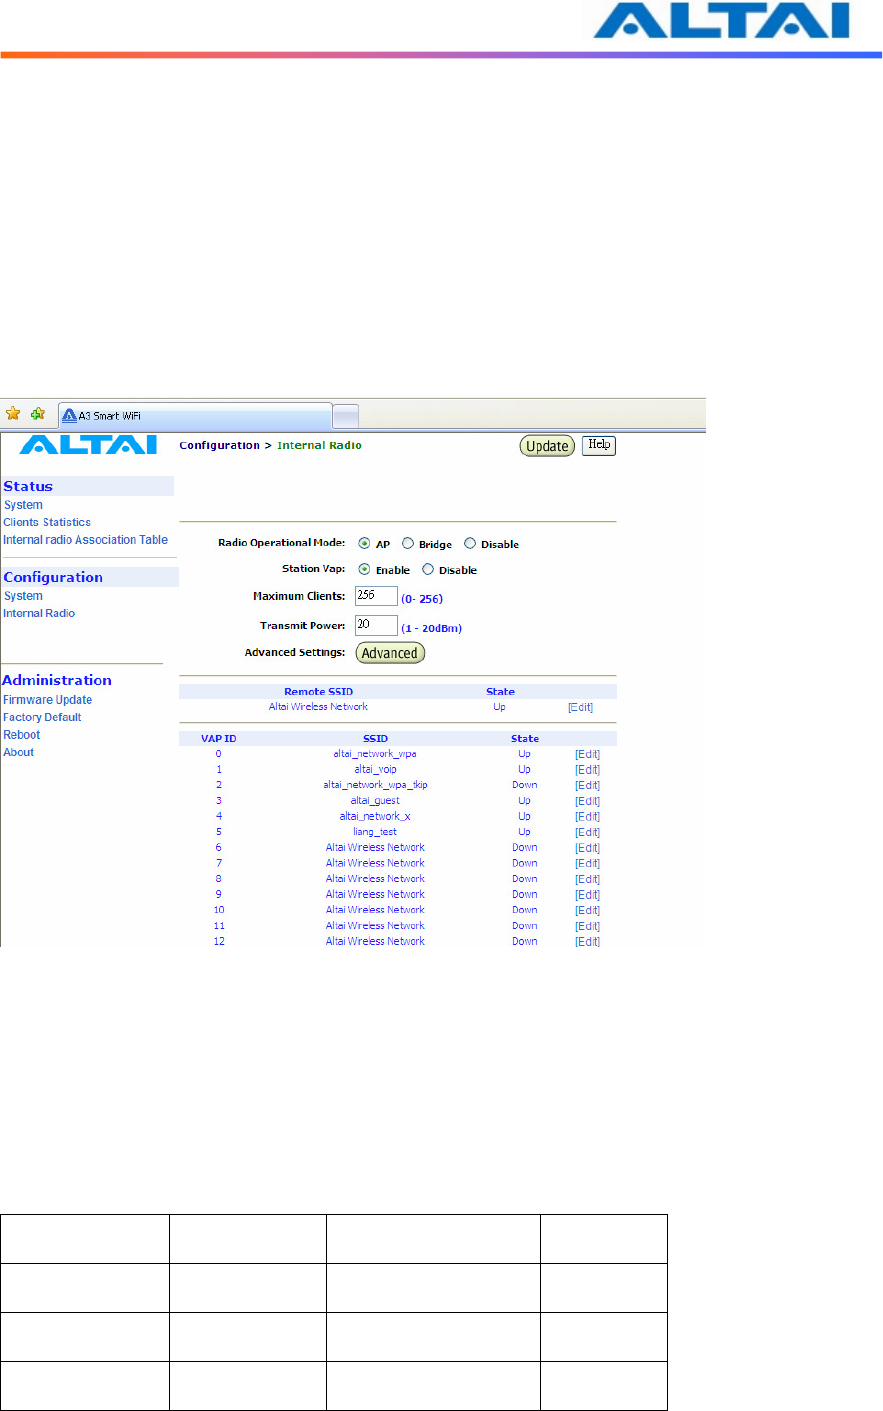Open a new blank browser tab

(x=345, y=416)
